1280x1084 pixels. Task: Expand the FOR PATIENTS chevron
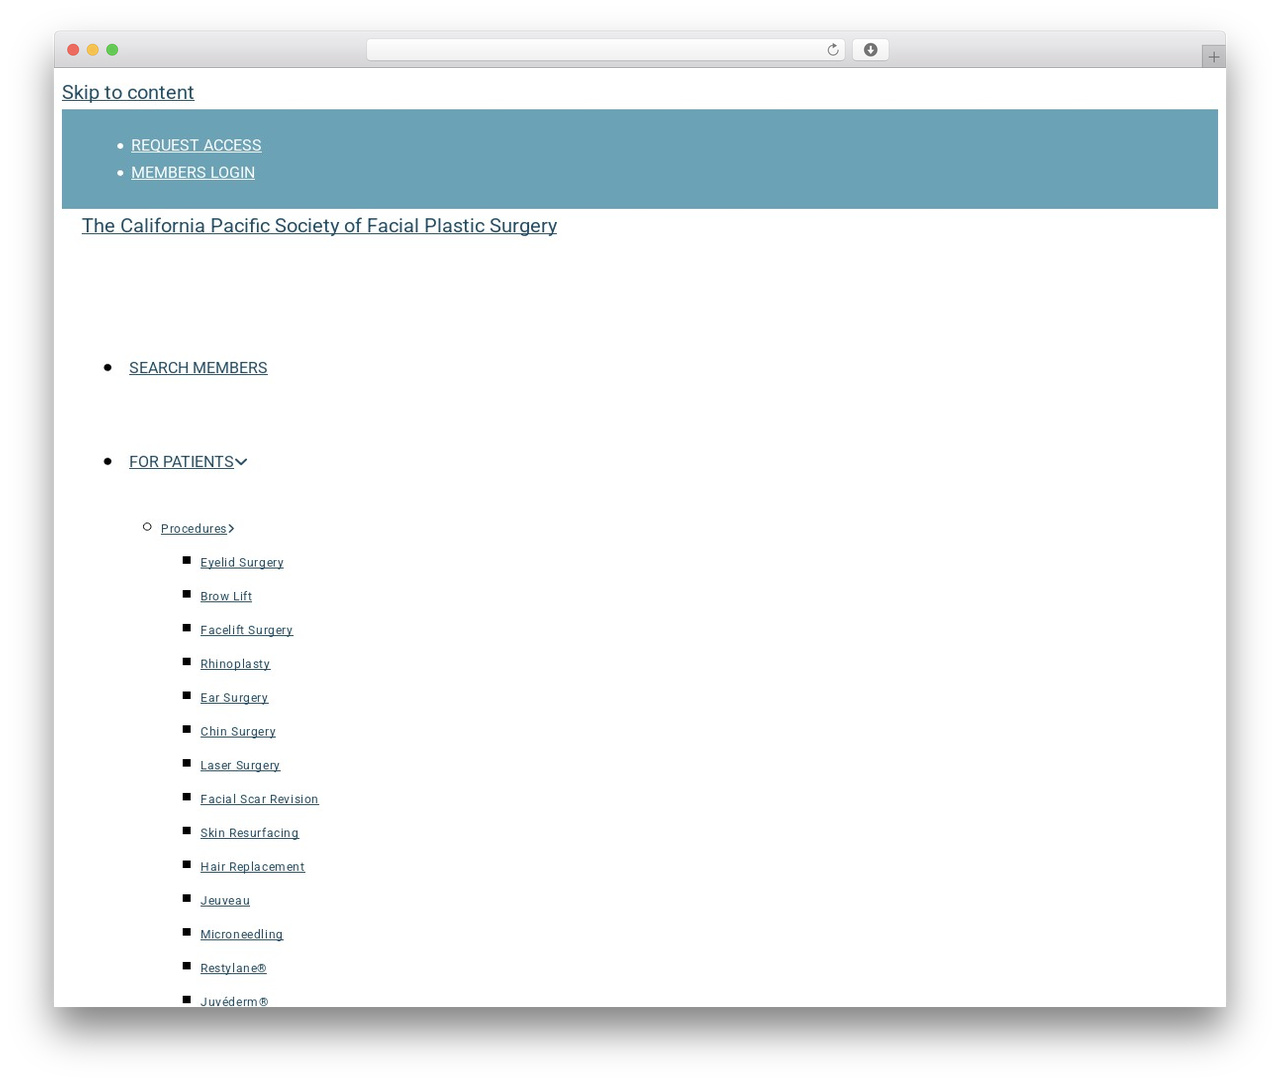click(x=241, y=462)
